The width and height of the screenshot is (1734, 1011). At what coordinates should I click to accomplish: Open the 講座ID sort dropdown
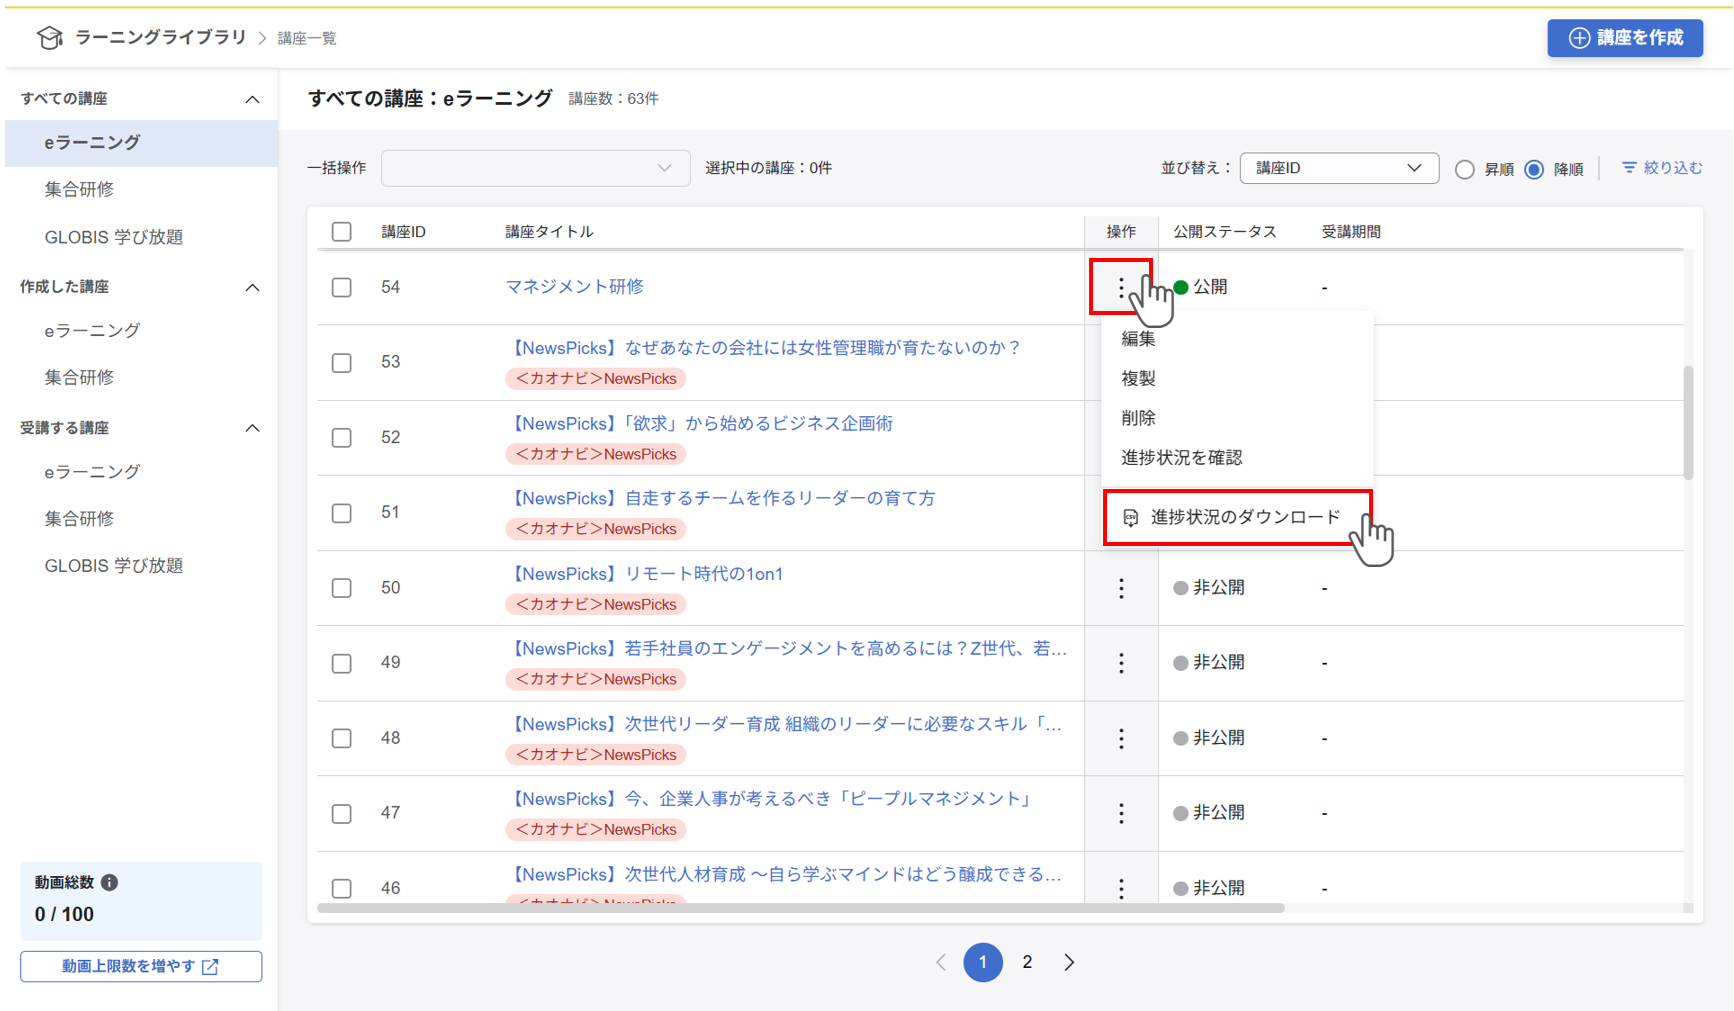pyautogui.click(x=1338, y=168)
